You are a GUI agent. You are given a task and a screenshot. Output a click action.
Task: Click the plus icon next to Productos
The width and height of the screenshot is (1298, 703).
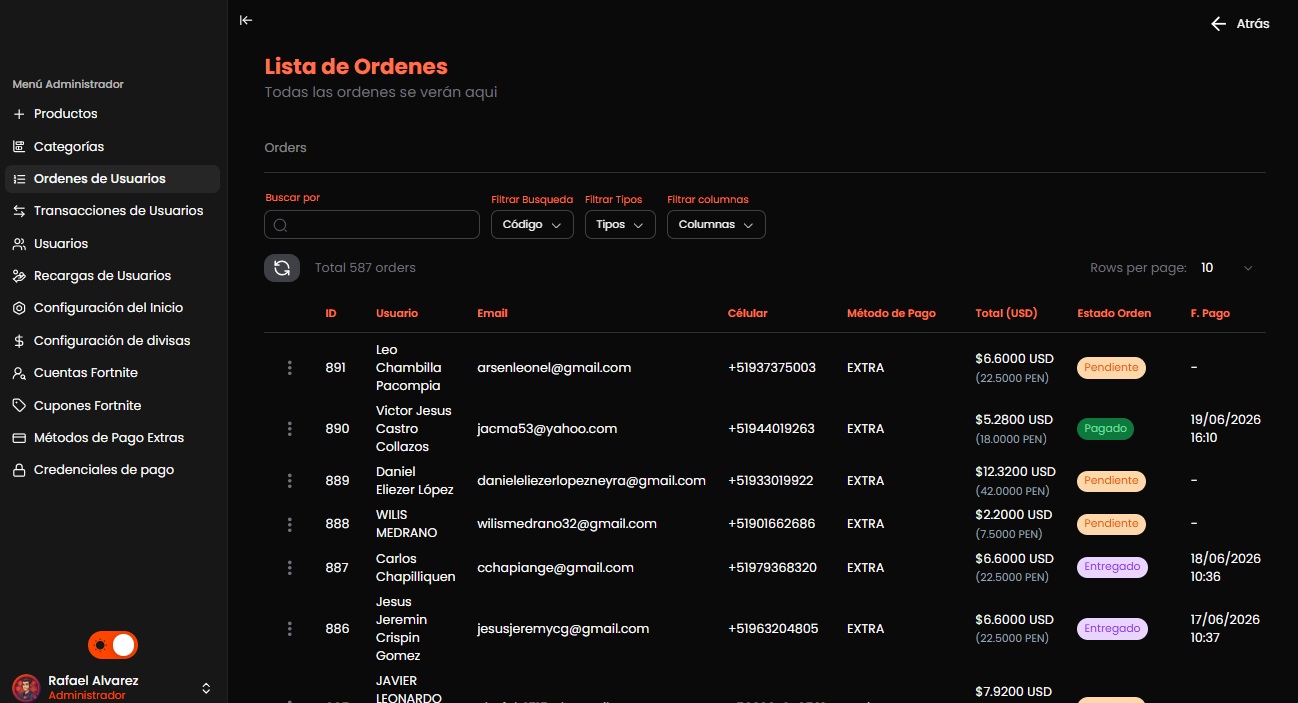[x=19, y=114]
